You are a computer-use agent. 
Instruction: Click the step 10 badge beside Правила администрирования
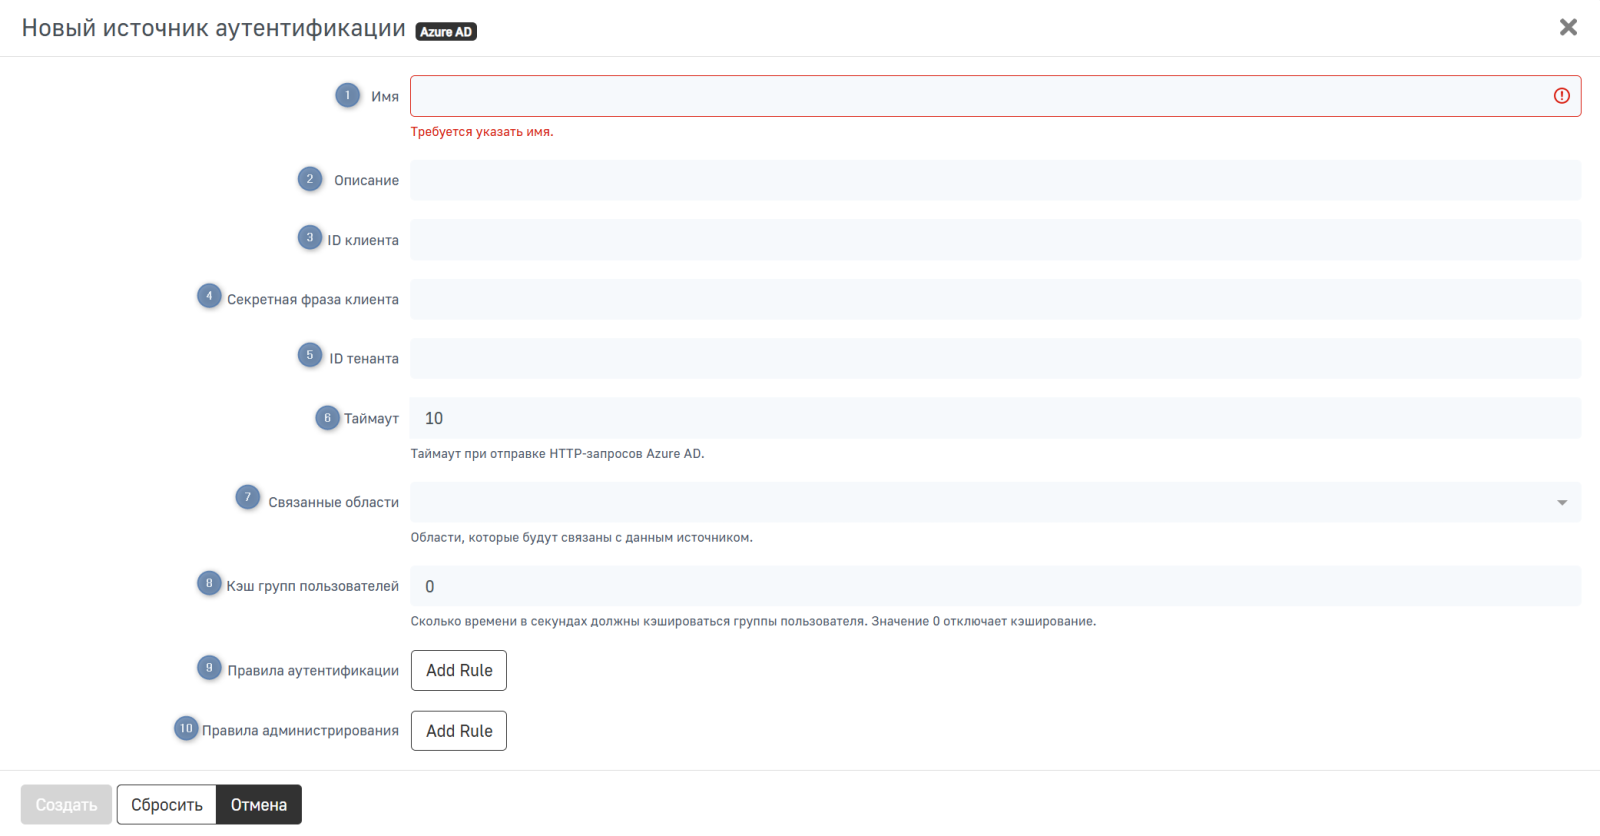pyautogui.click(x=186, y=729)
